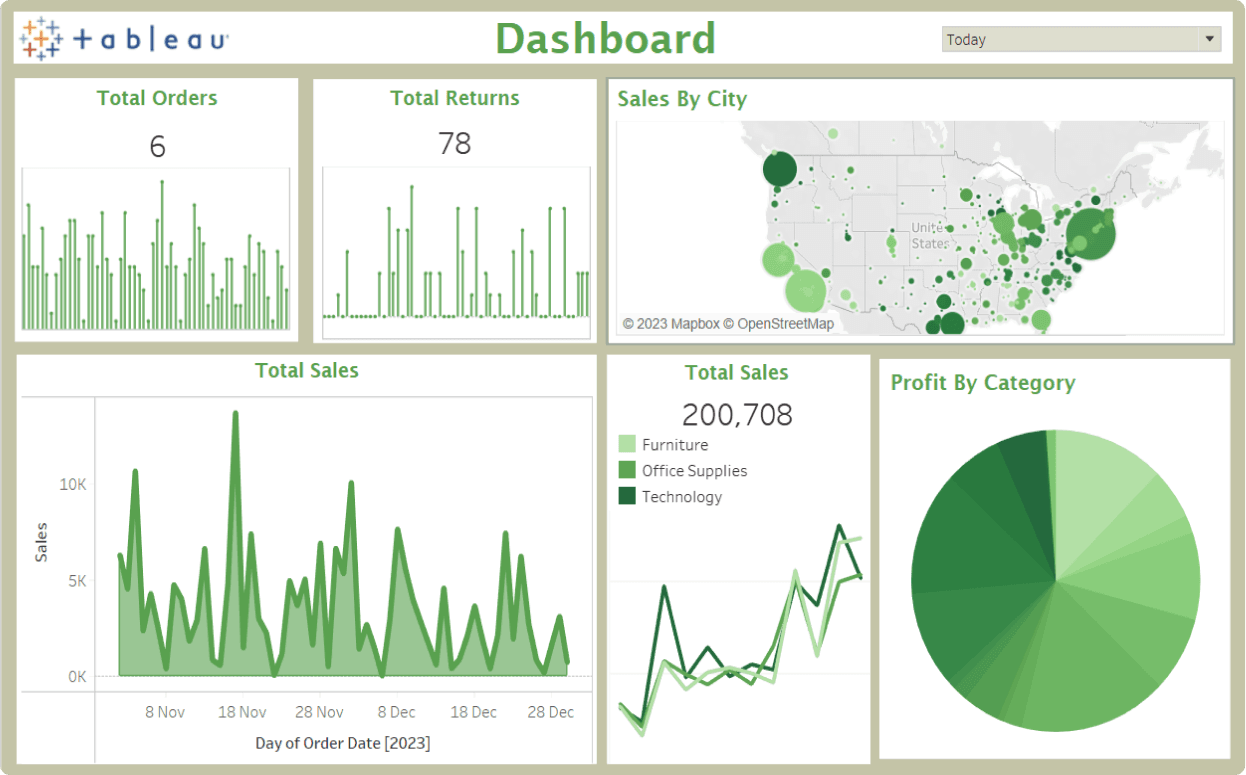Click the Dashboard title heading

(x=606, y=39)
